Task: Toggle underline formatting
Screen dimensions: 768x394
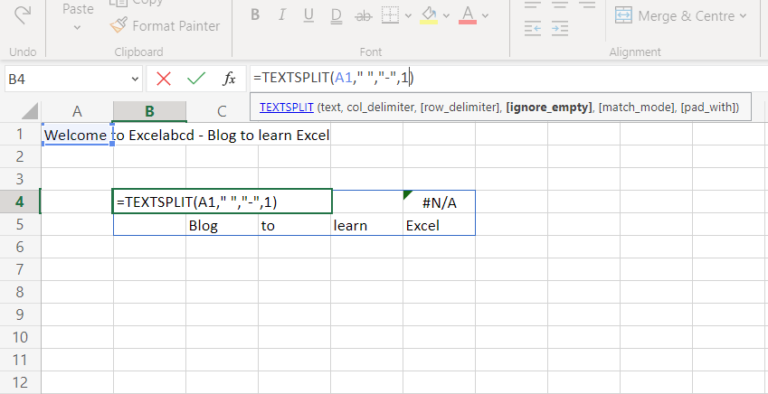Action: coord(309,15)
